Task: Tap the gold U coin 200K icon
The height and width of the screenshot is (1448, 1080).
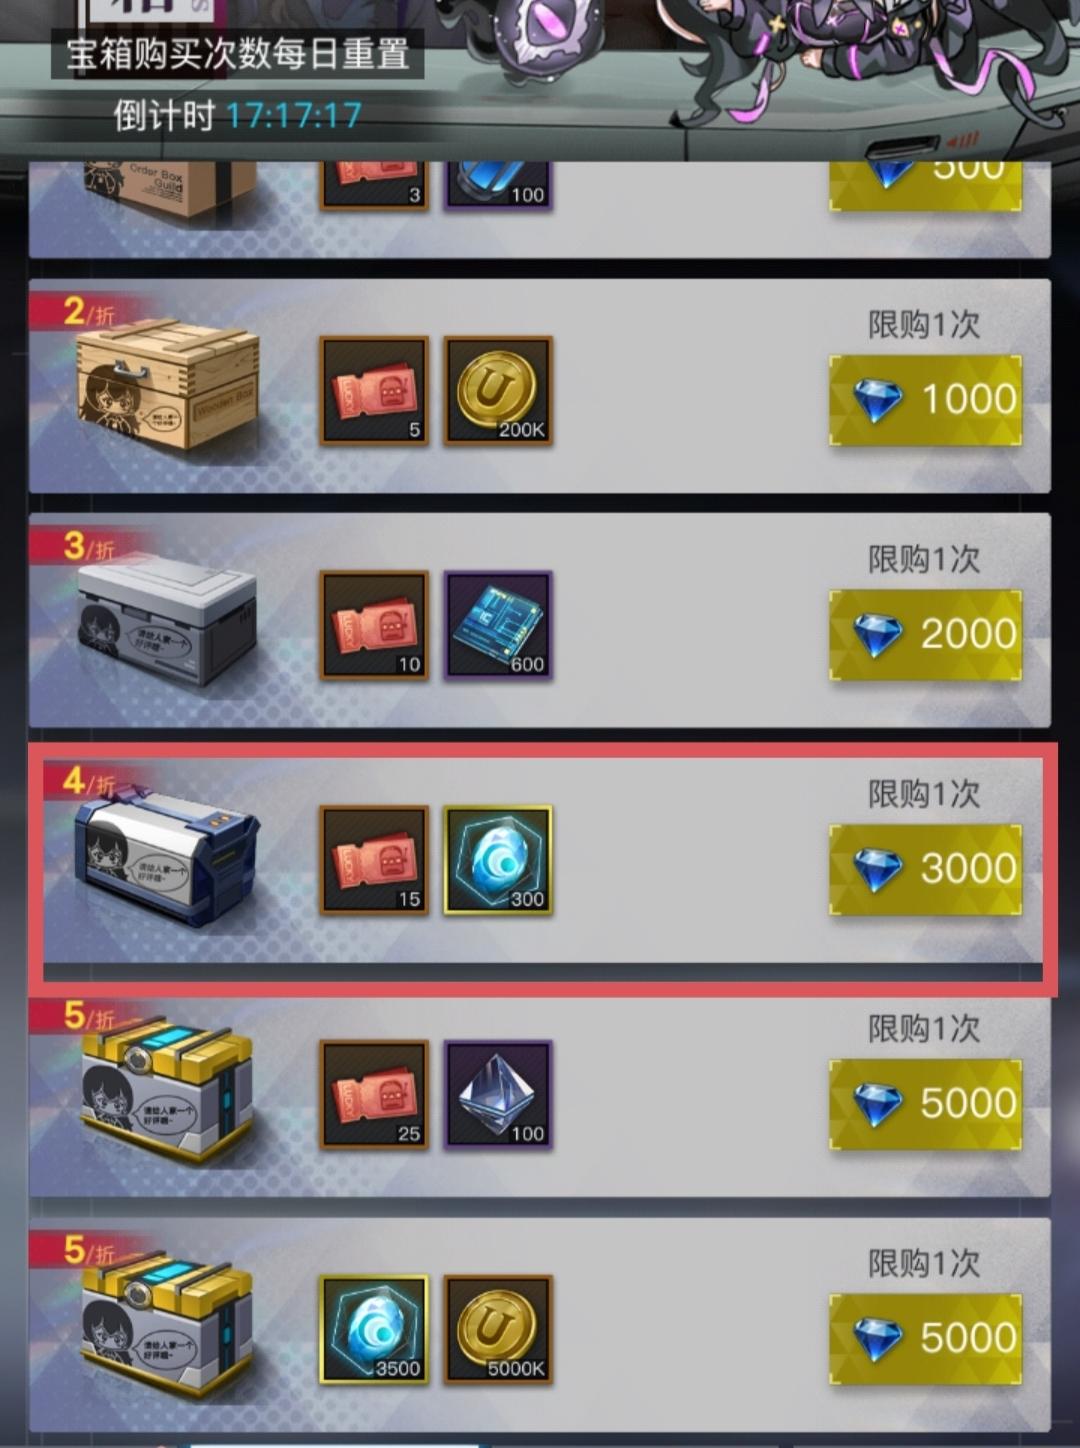Action: [x=497, y=390]
